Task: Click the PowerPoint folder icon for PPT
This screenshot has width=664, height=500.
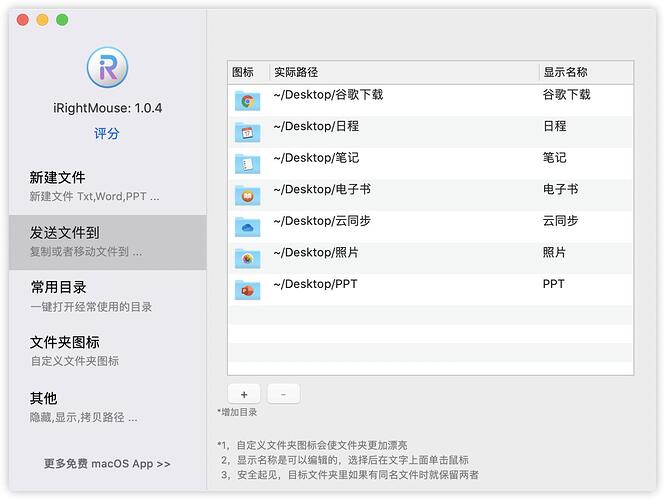Action: coord(247,290)
